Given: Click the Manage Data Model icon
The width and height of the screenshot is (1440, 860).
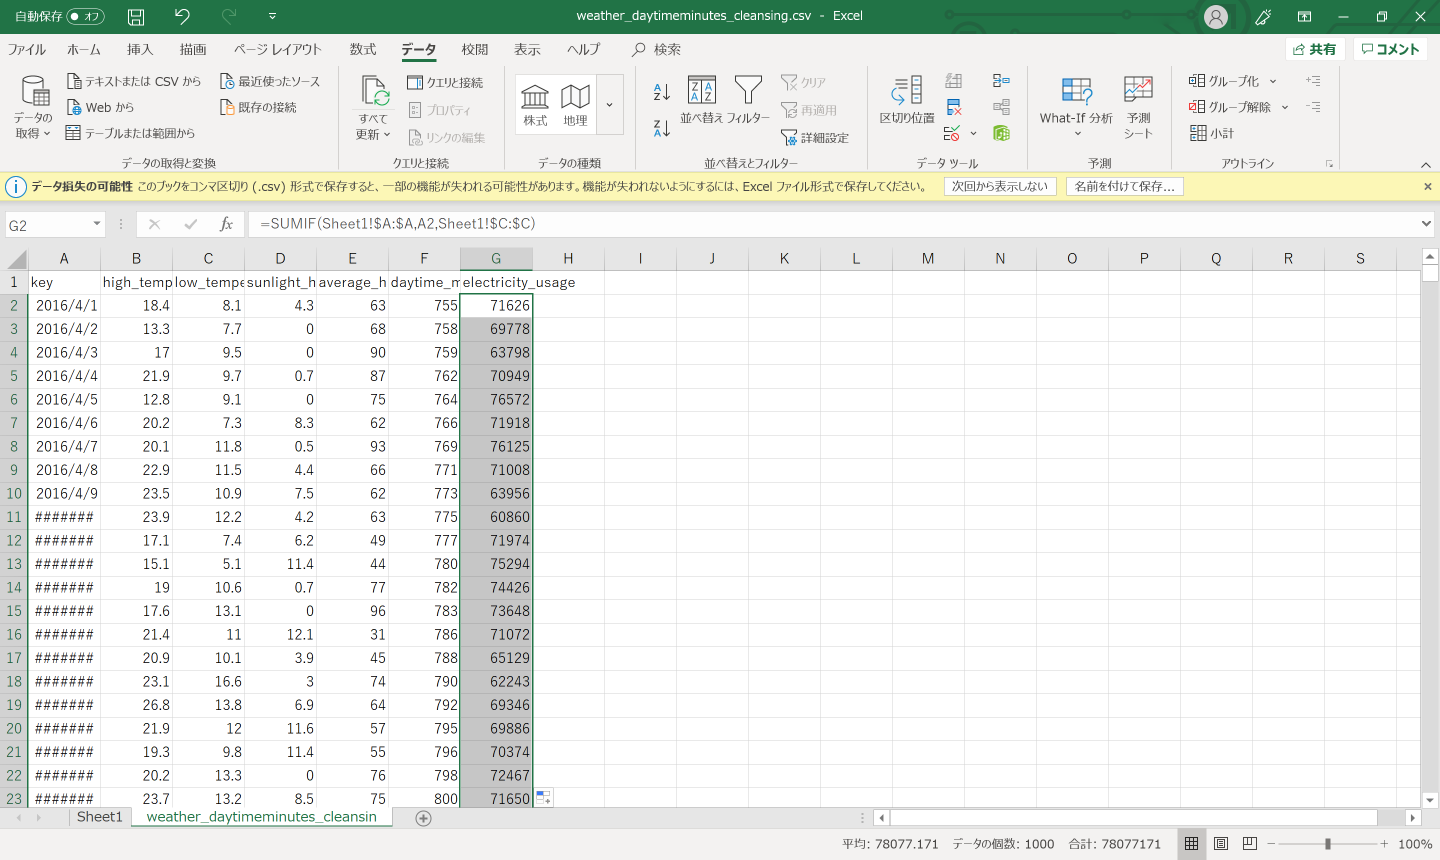Looking at the screenshot, I should [x=1001, y=133].
